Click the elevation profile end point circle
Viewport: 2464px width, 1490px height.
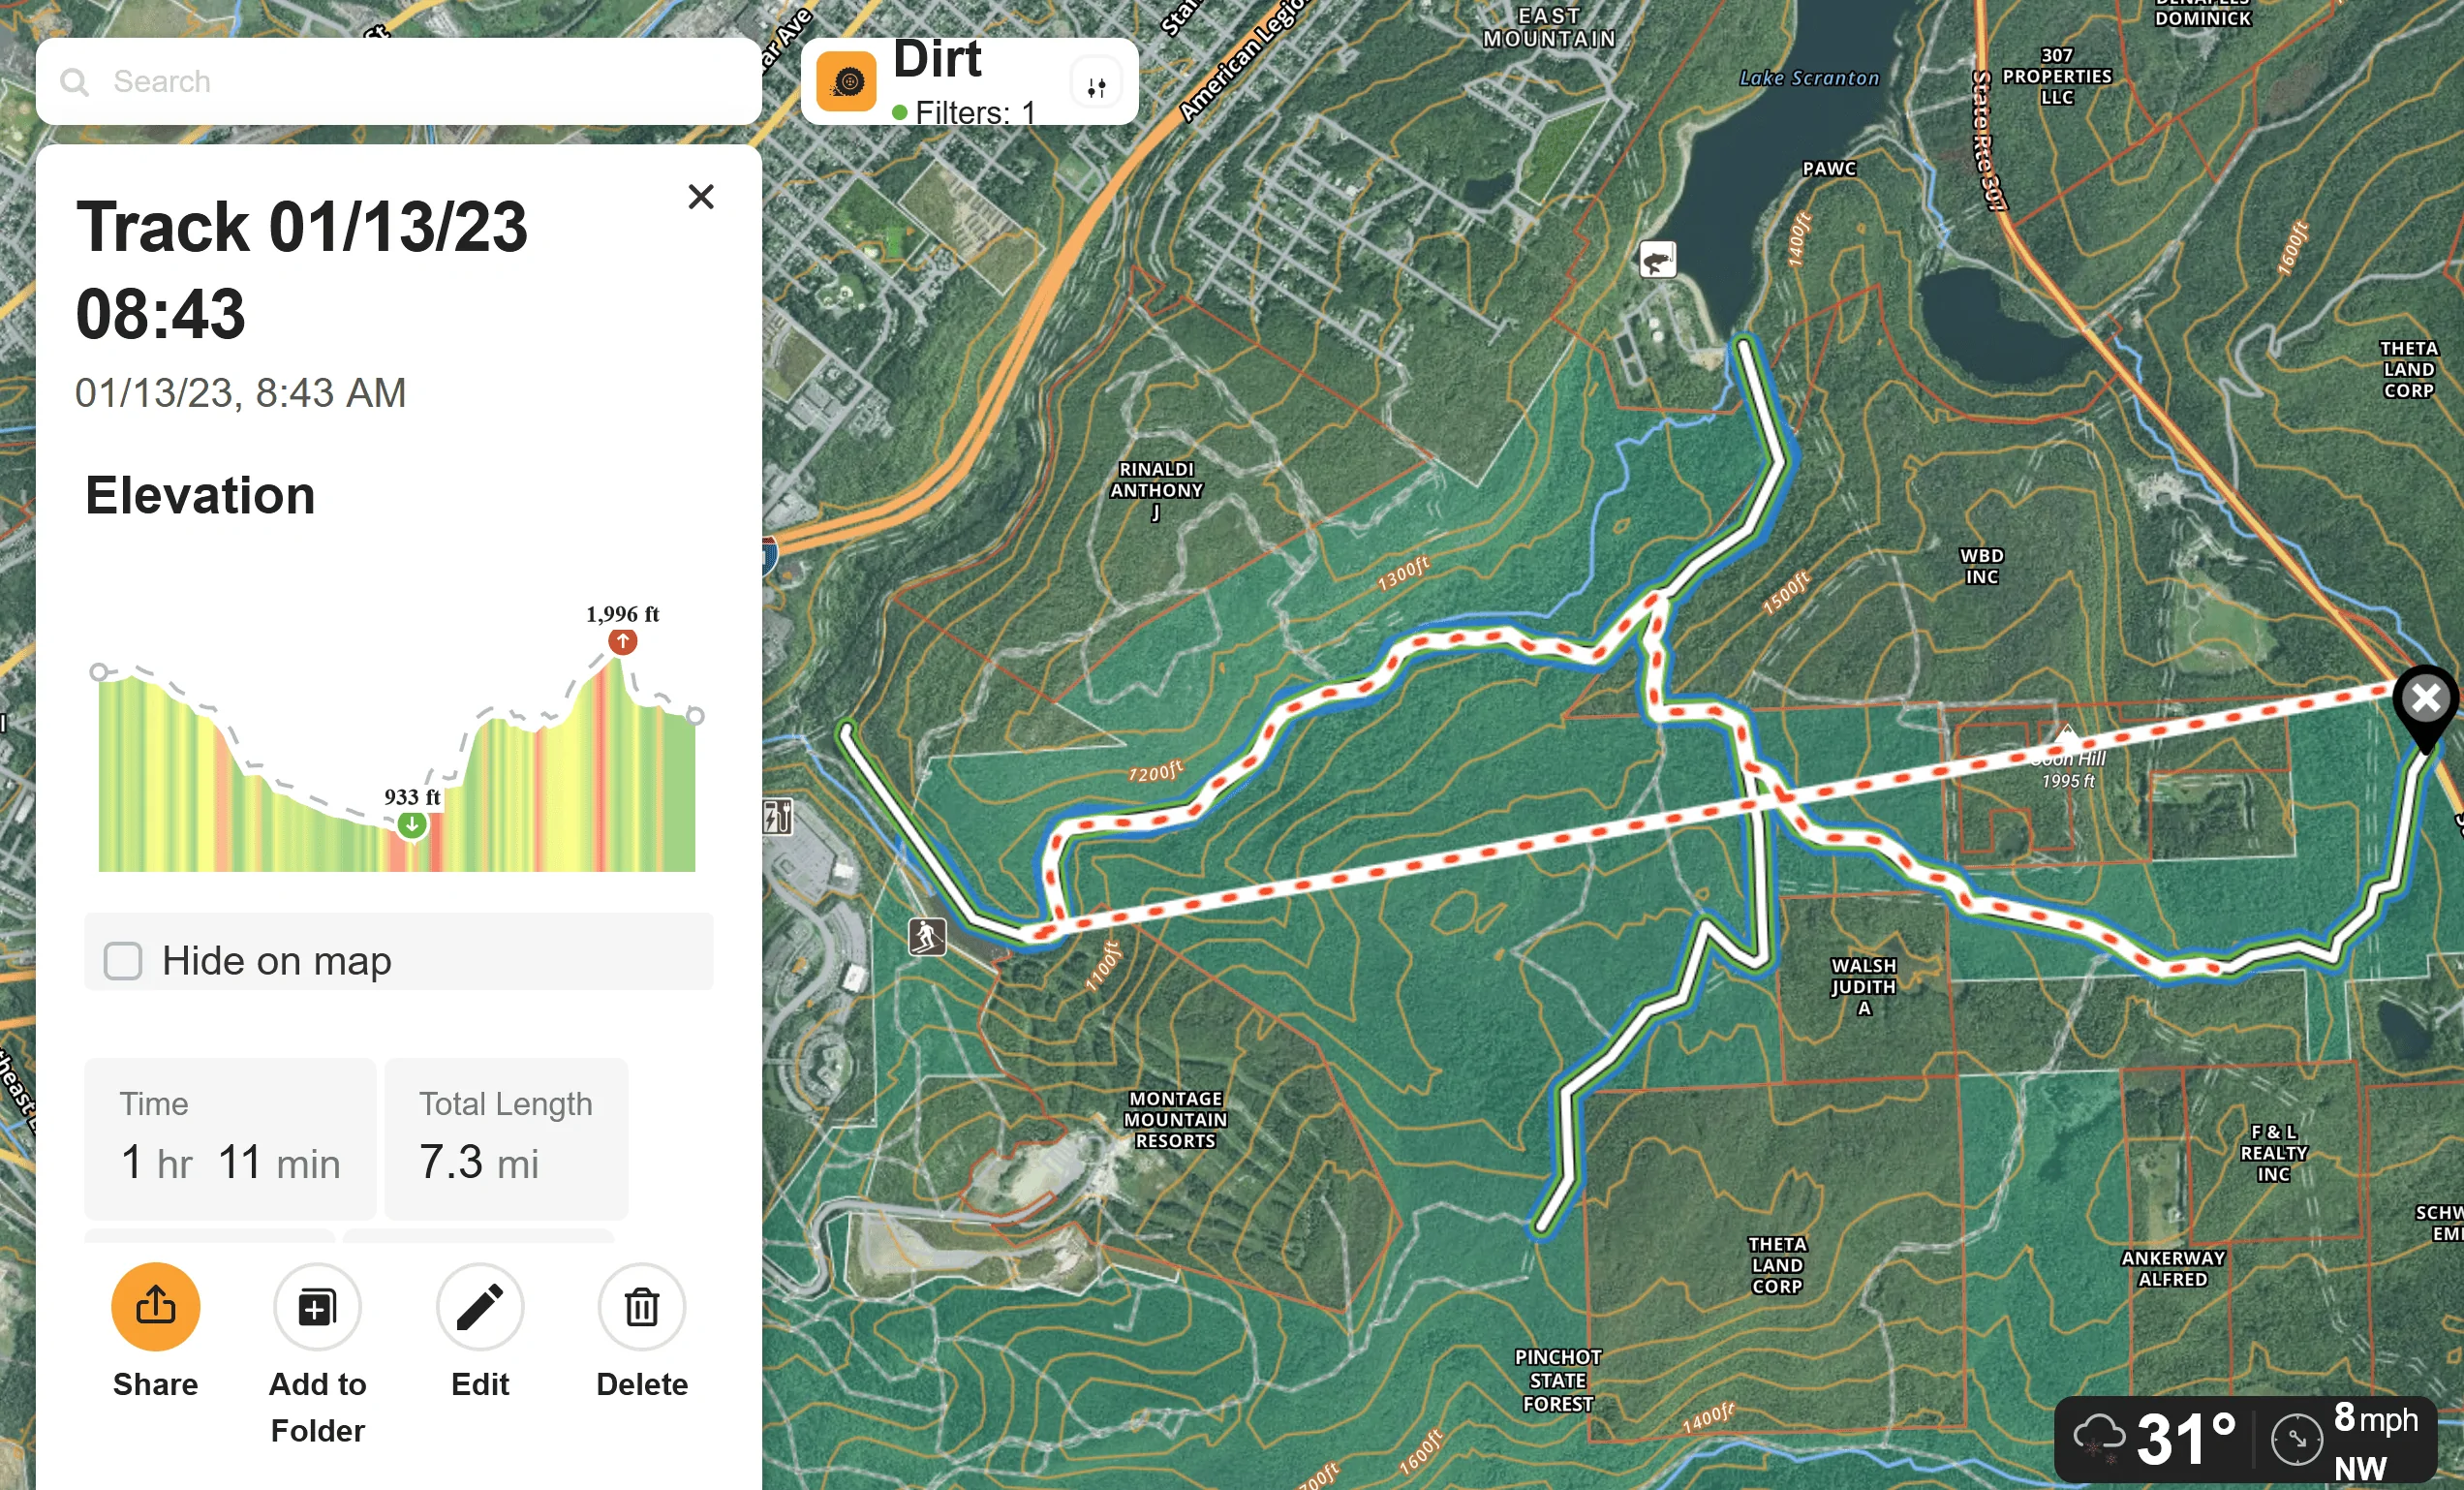pyautogui.click(x=695, y=716)
